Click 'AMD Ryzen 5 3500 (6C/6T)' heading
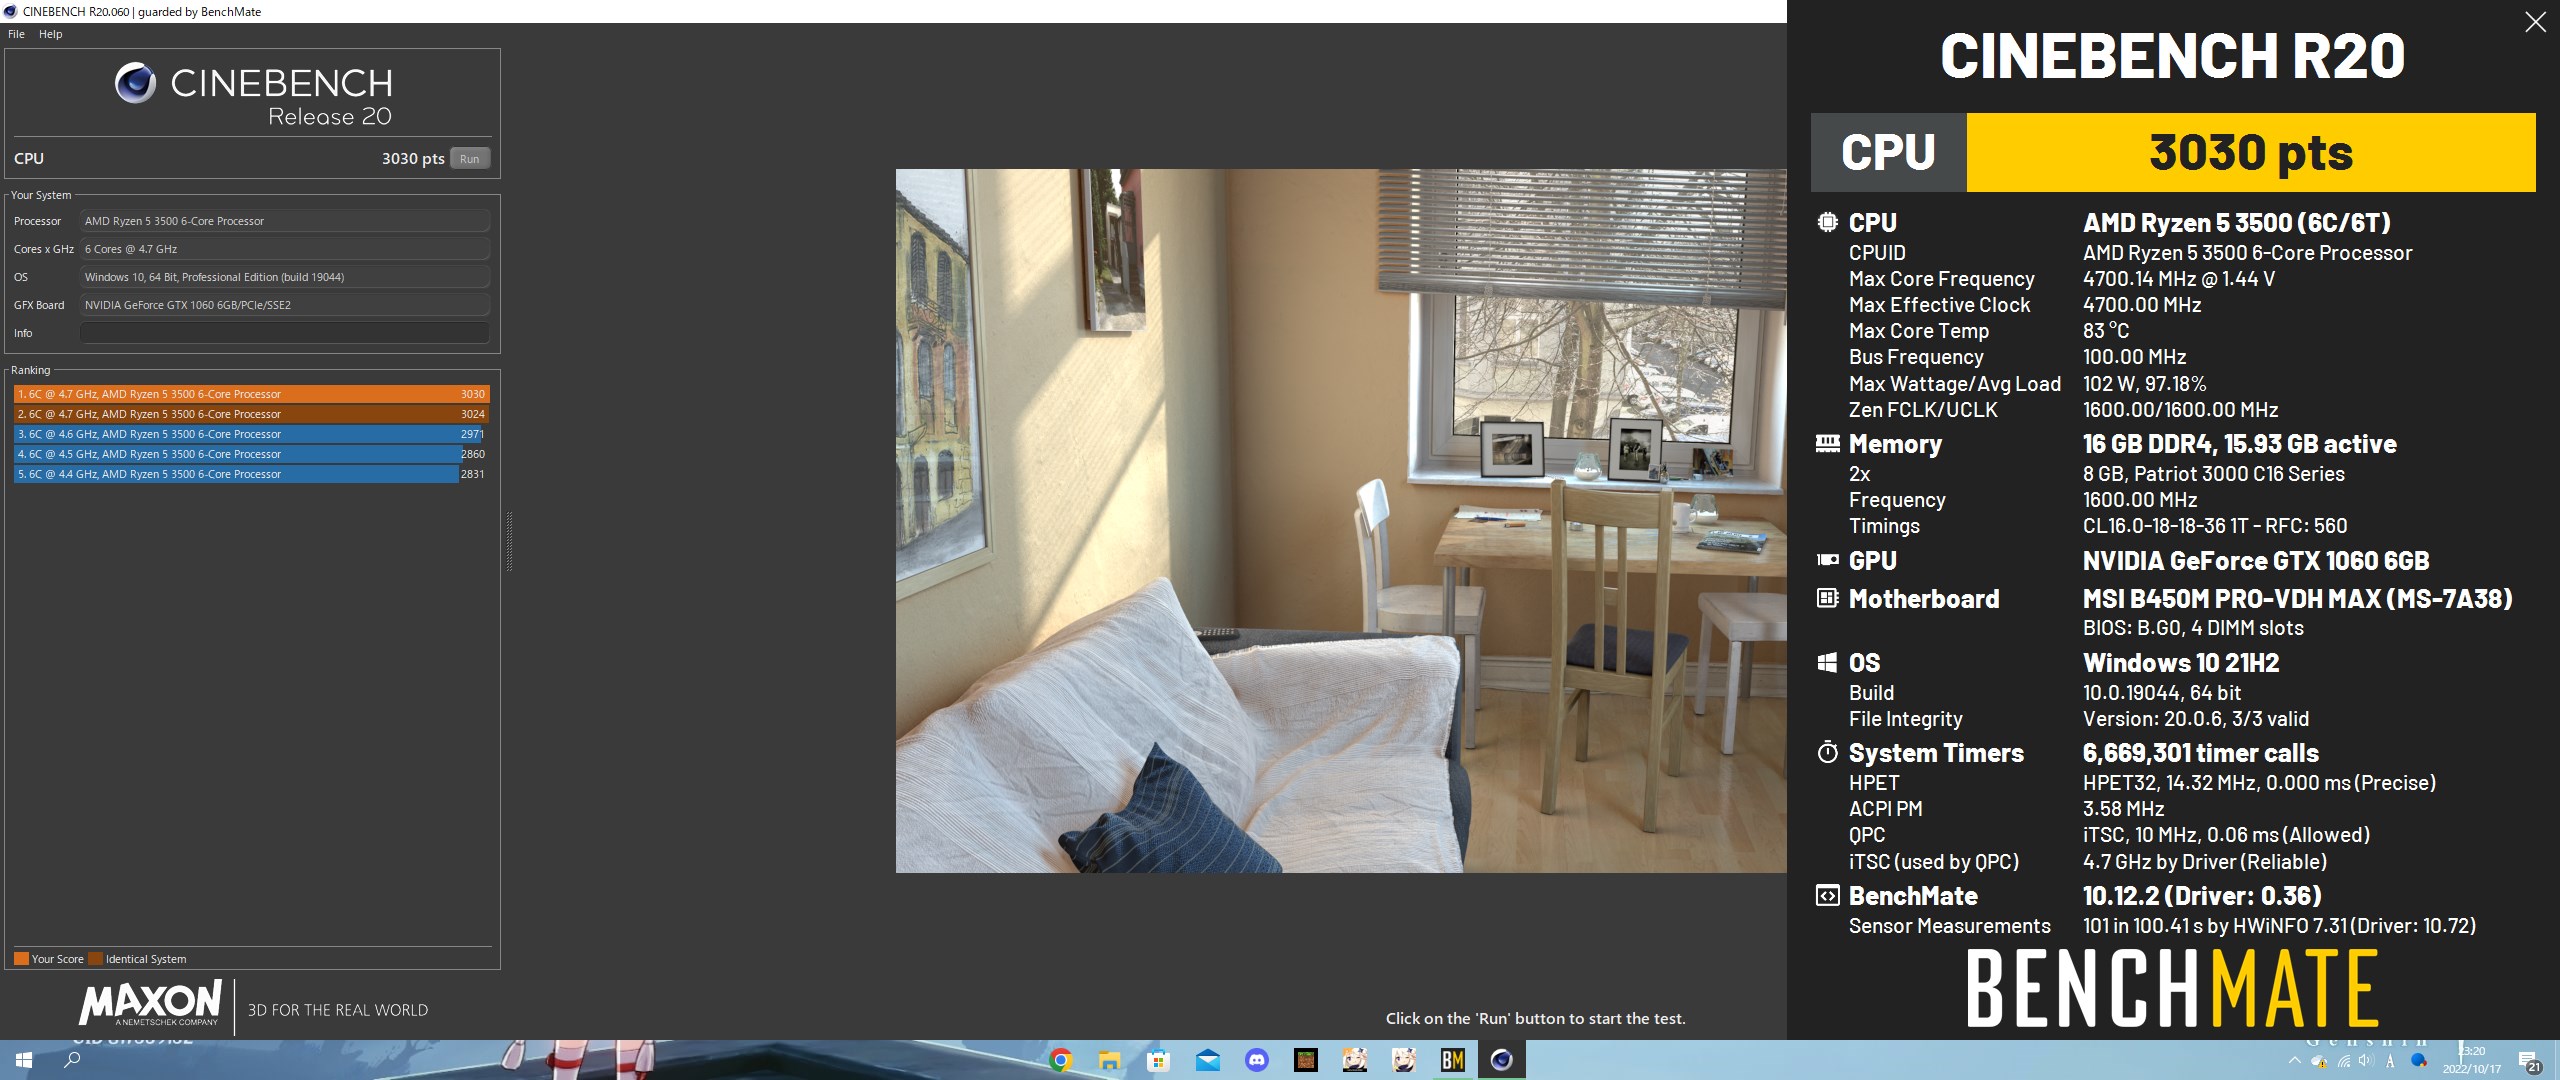This screenshot has width=2560, height=1080. [2236, 222]
